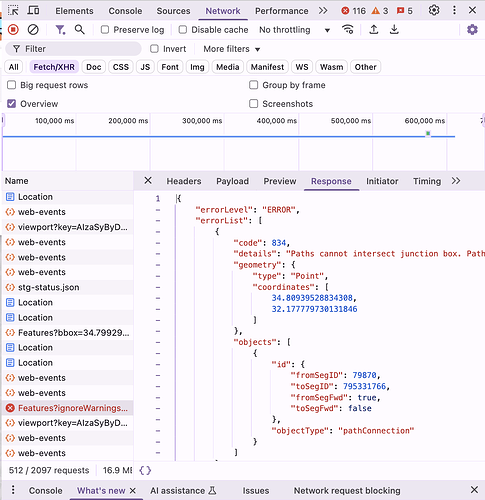Click the network conditions wifi icon
Screen dimensions: 485x500
tap(348, 30)
